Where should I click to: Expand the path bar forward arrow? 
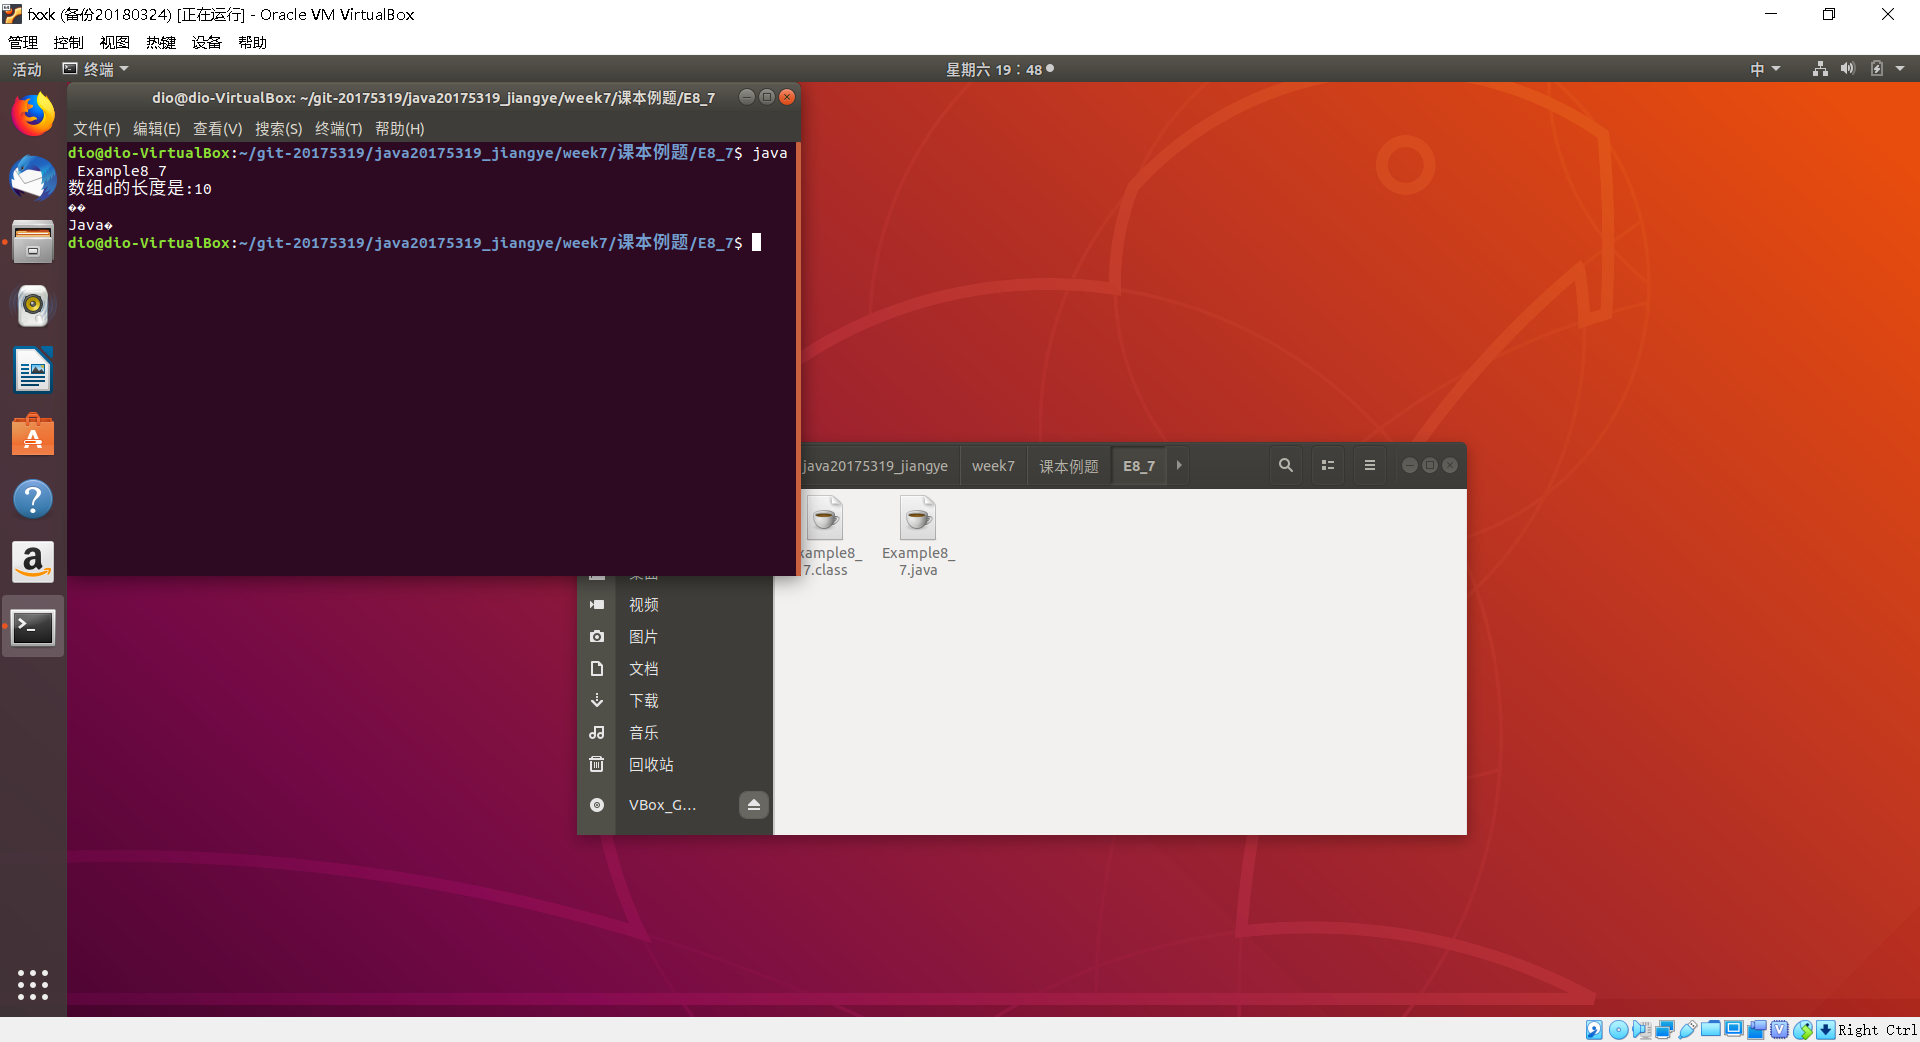point(1179,465)
